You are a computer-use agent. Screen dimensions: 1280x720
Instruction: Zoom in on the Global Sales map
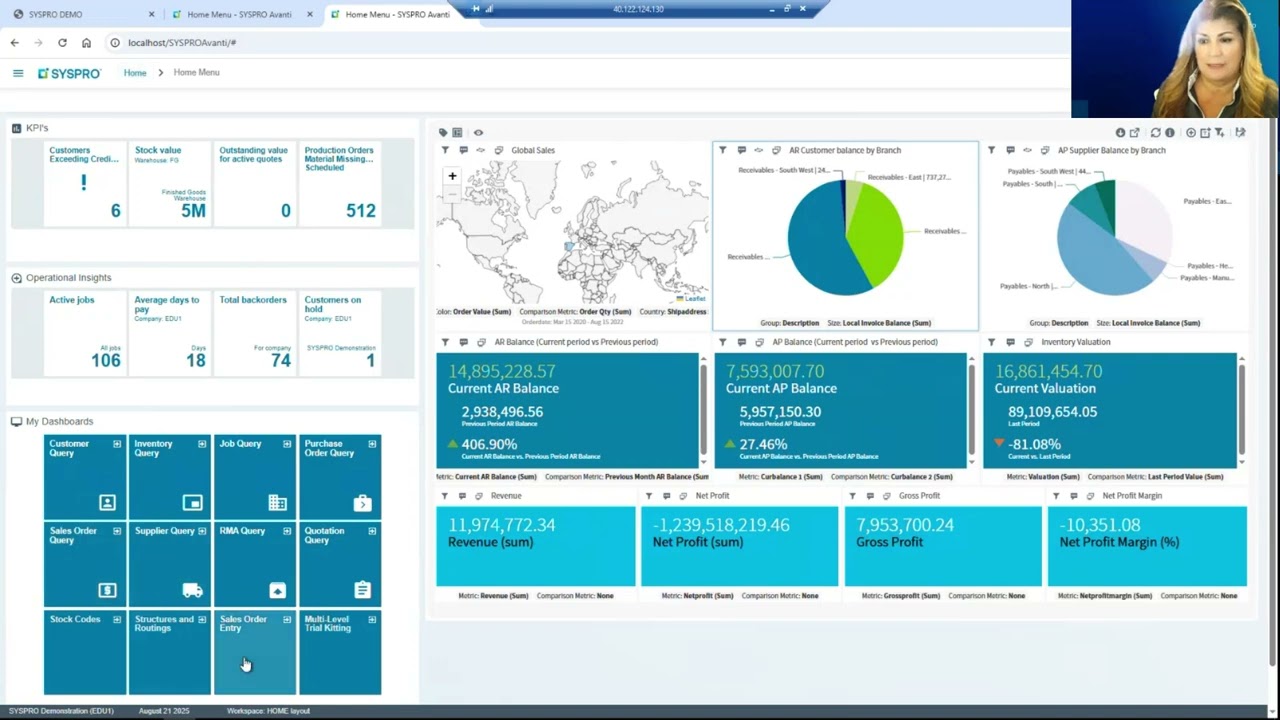tap(452, 176)
